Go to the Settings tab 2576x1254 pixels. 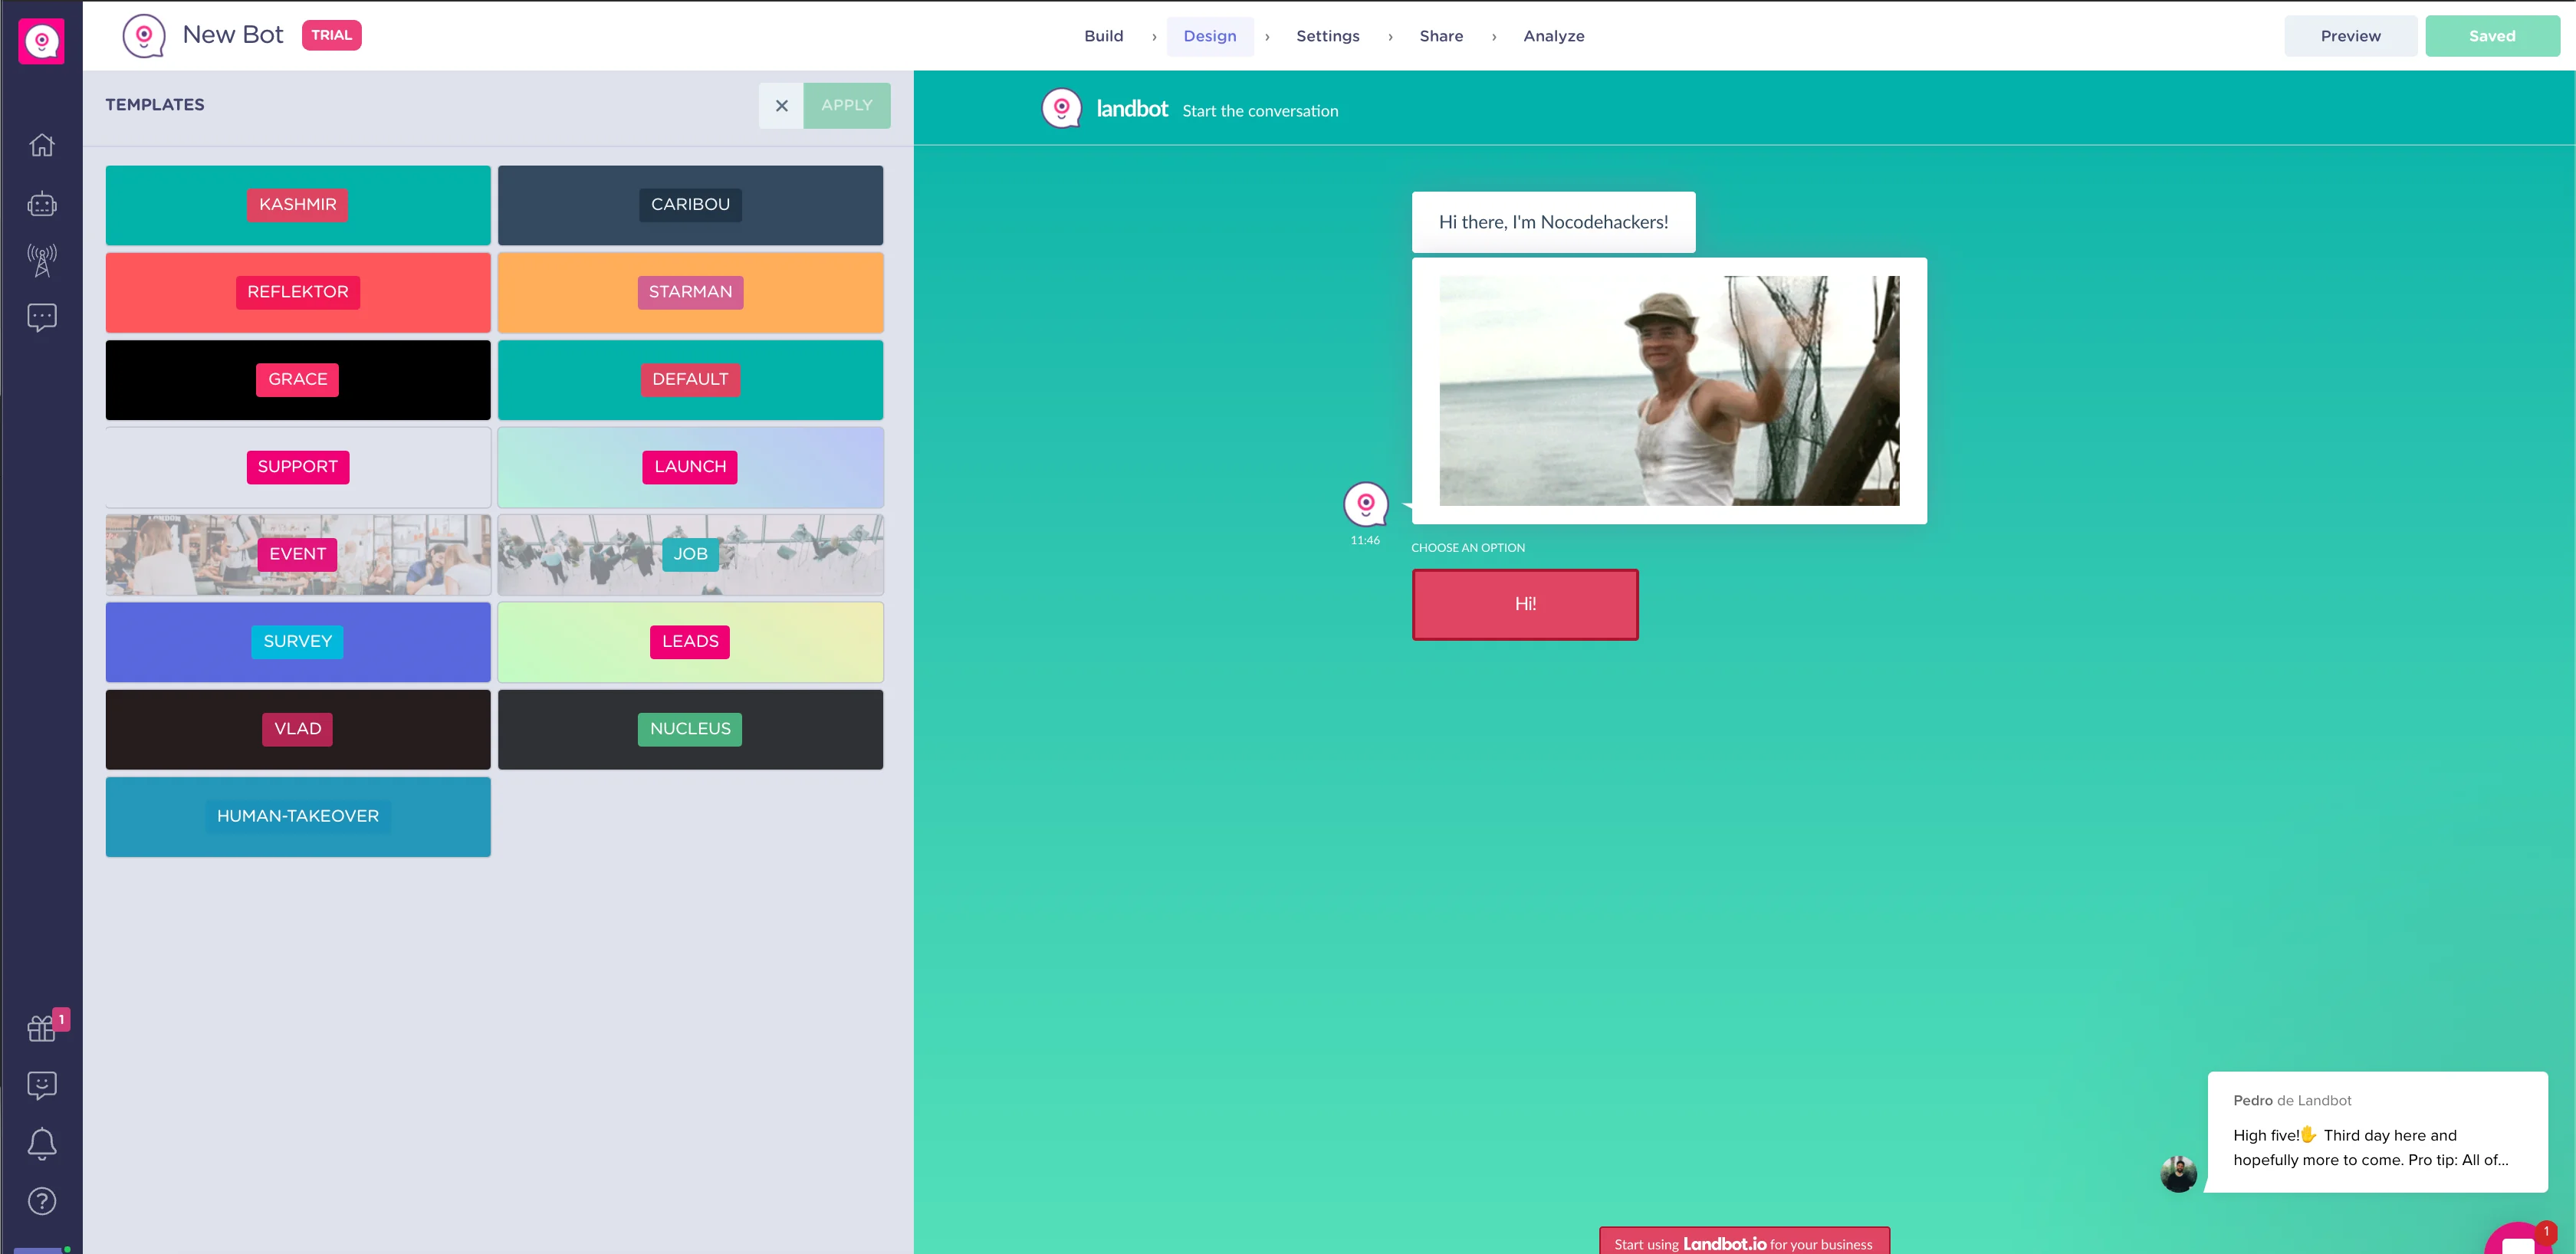click(1327, 36)
